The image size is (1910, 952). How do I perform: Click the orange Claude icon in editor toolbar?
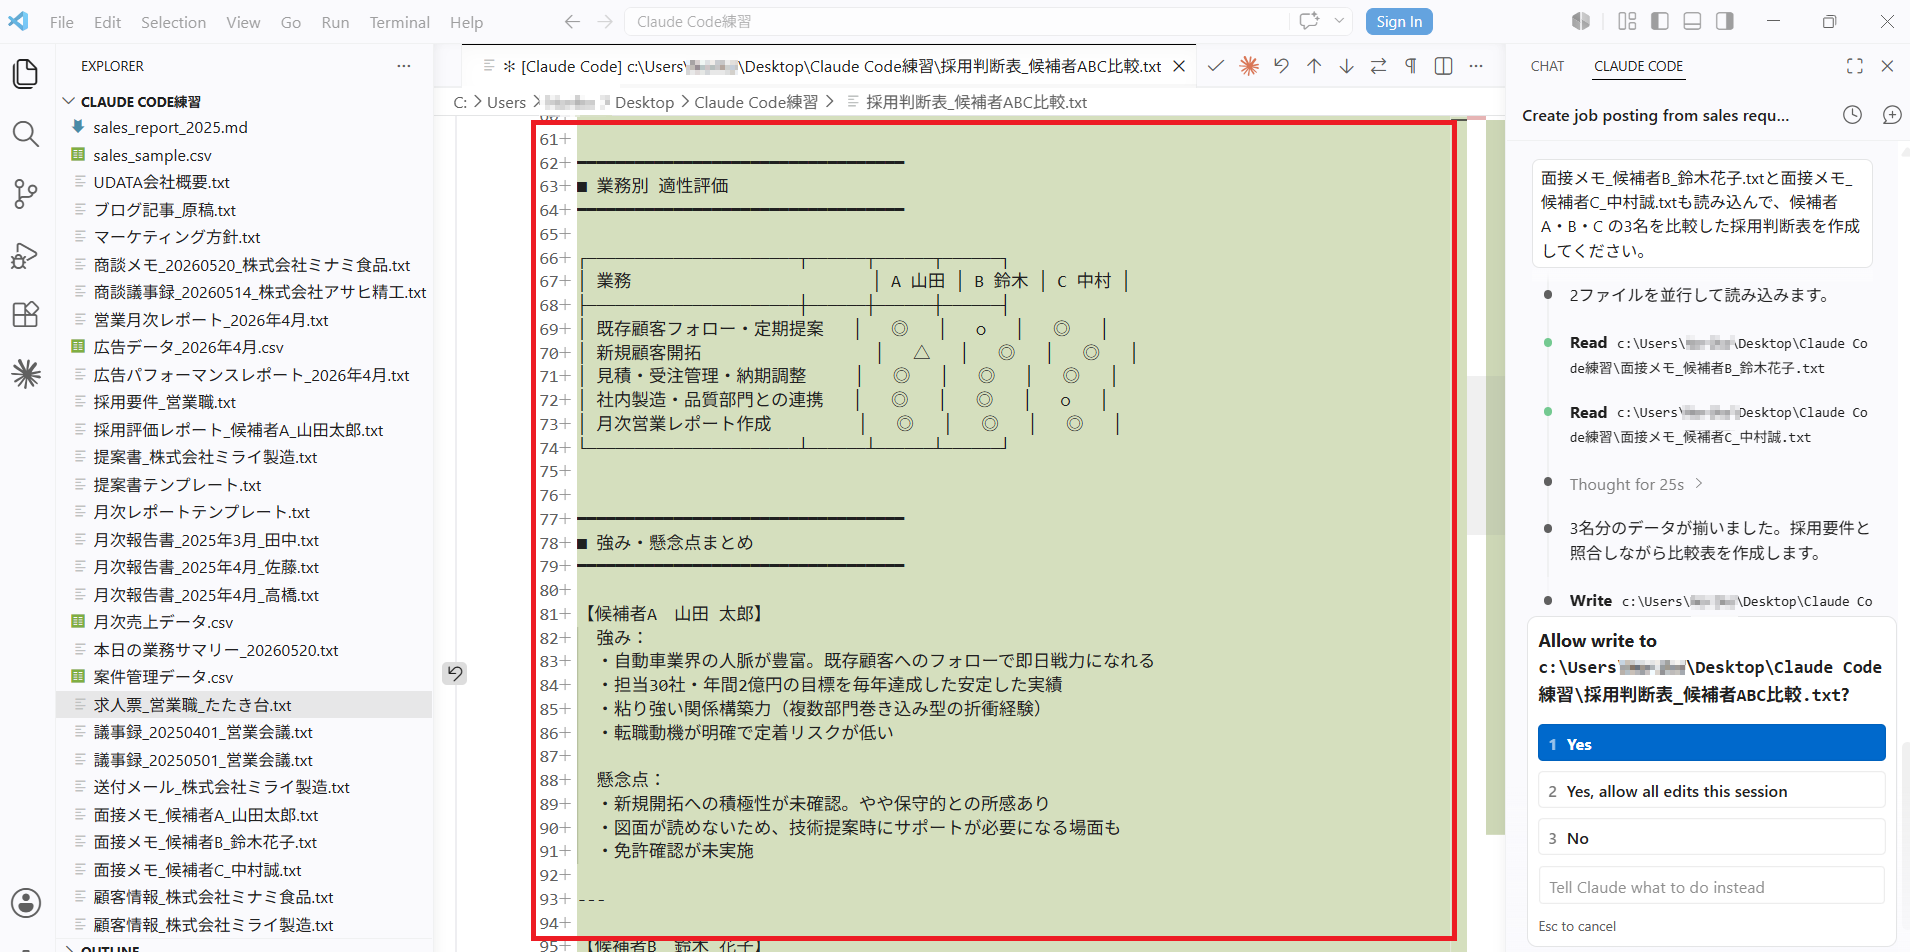pos(1249,66)
